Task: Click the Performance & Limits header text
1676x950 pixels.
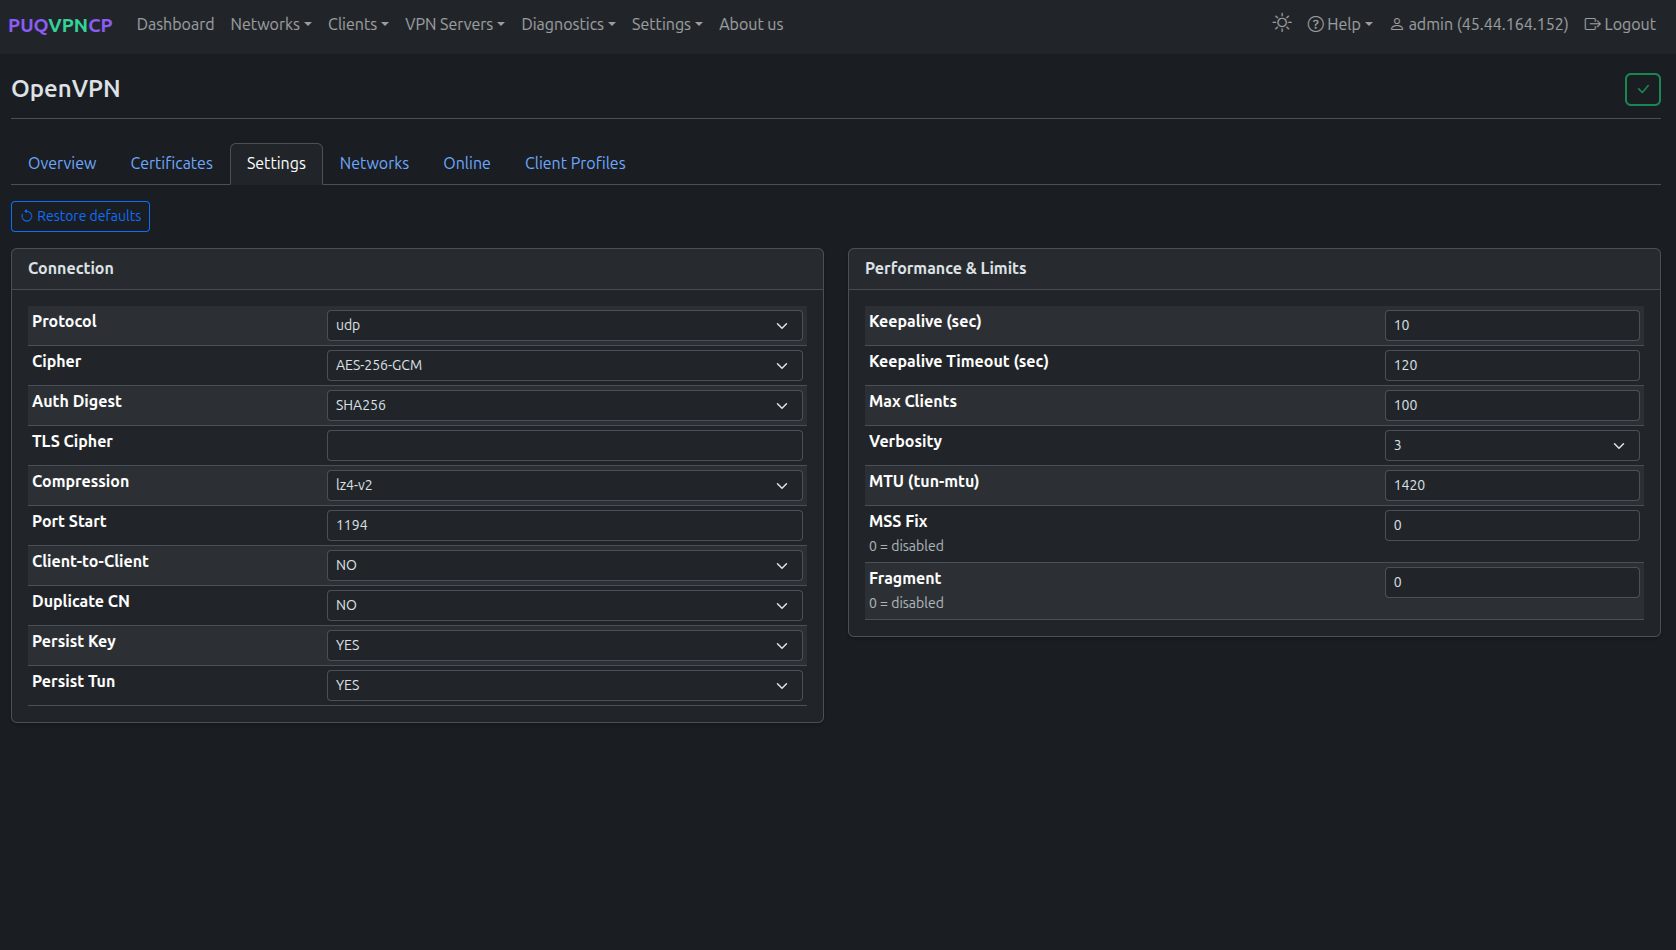Action: [945, 268]
